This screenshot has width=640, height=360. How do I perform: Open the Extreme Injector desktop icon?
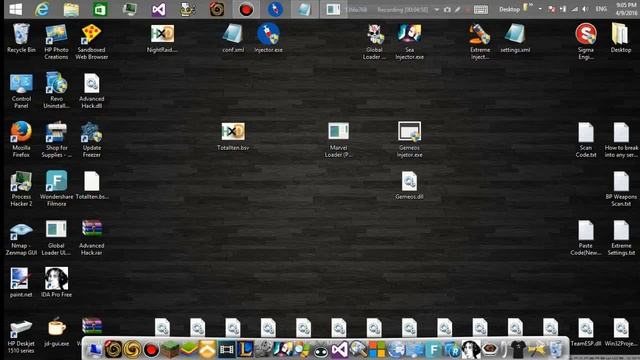click(x=480, y=42)
